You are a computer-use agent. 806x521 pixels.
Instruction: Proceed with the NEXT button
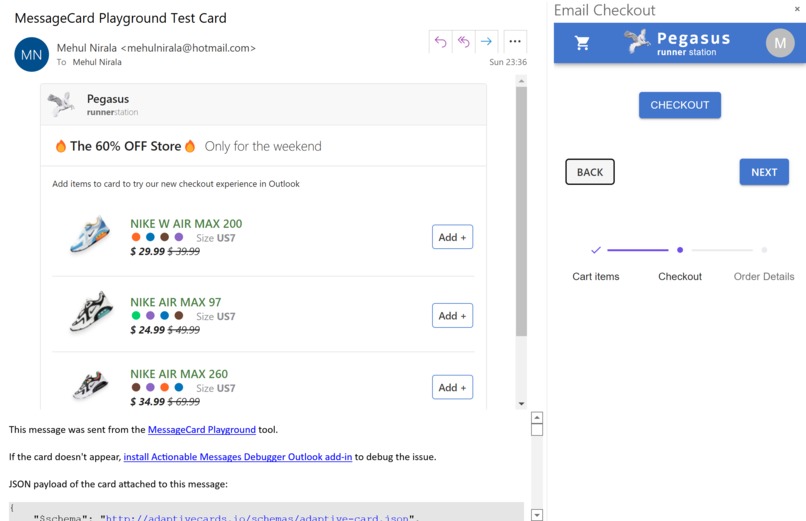(764, 172)
